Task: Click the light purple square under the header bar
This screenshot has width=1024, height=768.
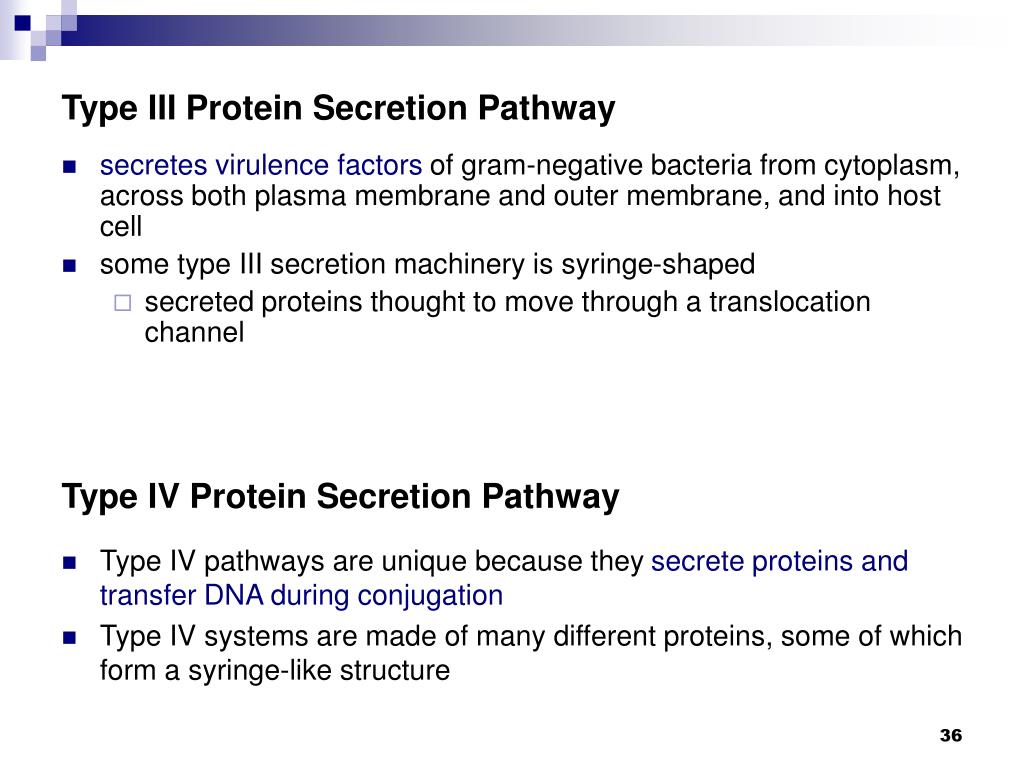Action: 38,53
